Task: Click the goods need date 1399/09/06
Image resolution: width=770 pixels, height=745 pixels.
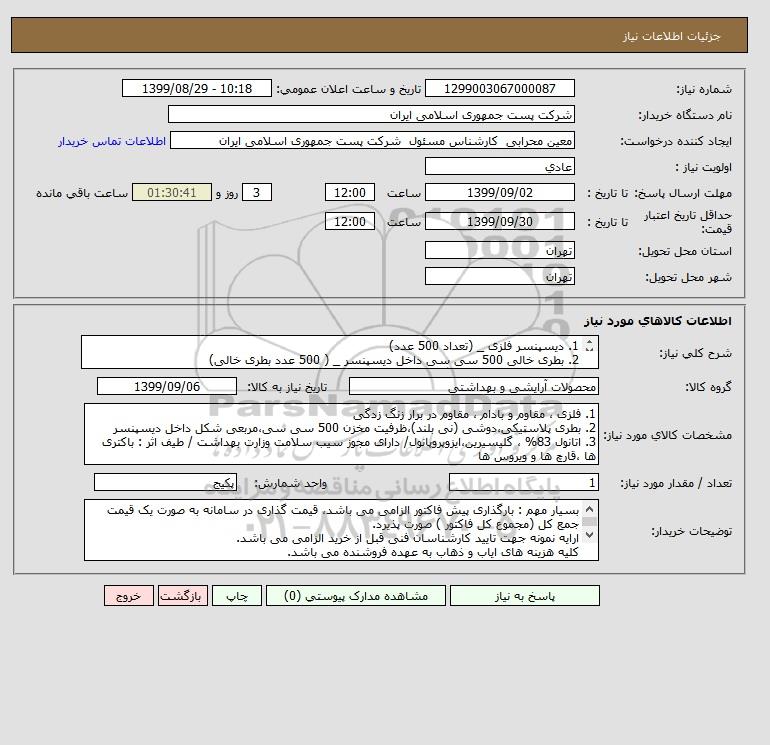Action: [x=167, y=386]
